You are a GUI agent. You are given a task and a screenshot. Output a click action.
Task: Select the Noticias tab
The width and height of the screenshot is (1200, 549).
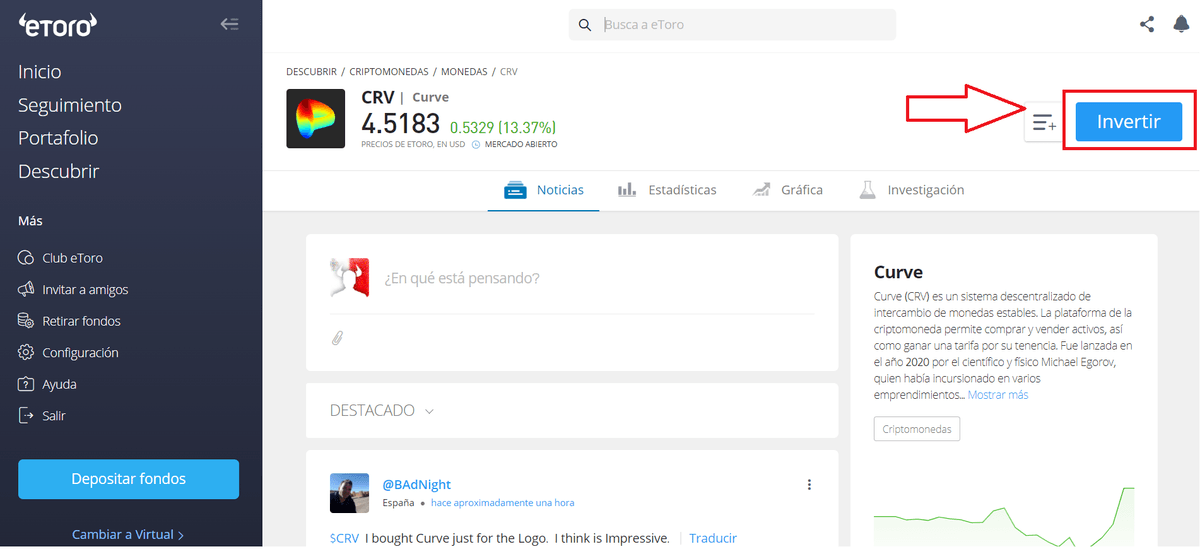pyautogui.click(x=544, y=190)
